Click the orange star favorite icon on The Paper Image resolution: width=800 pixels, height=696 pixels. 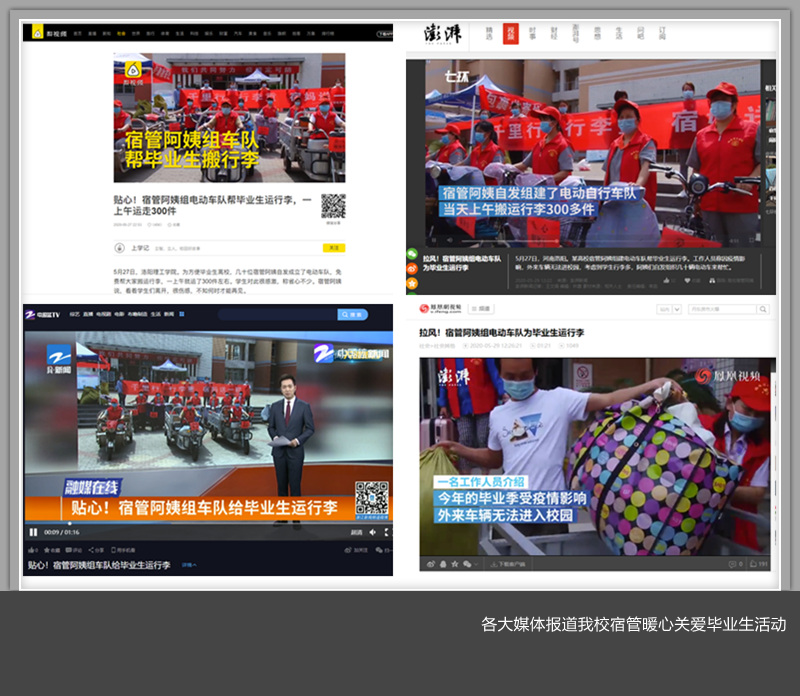pyautogui.click(x=411, y=282)
